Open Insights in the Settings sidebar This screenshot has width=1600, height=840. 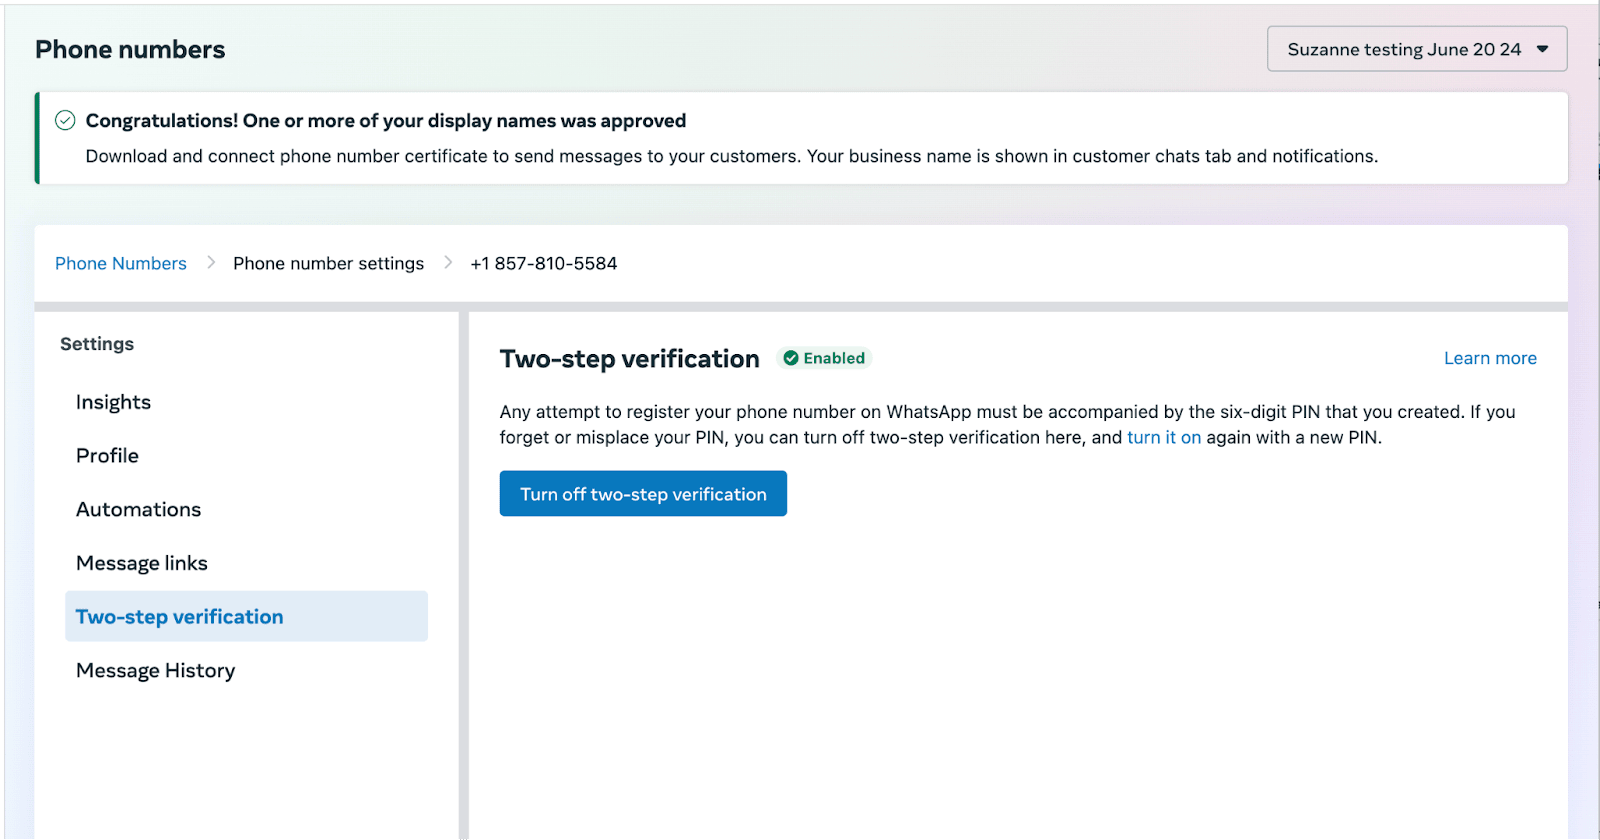point(113,402)
